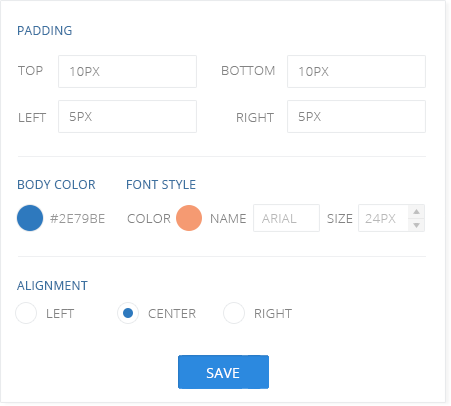Open the orange font color swatch
The image size is (451, 406).
pyautogui.click(x=189, y=218)
